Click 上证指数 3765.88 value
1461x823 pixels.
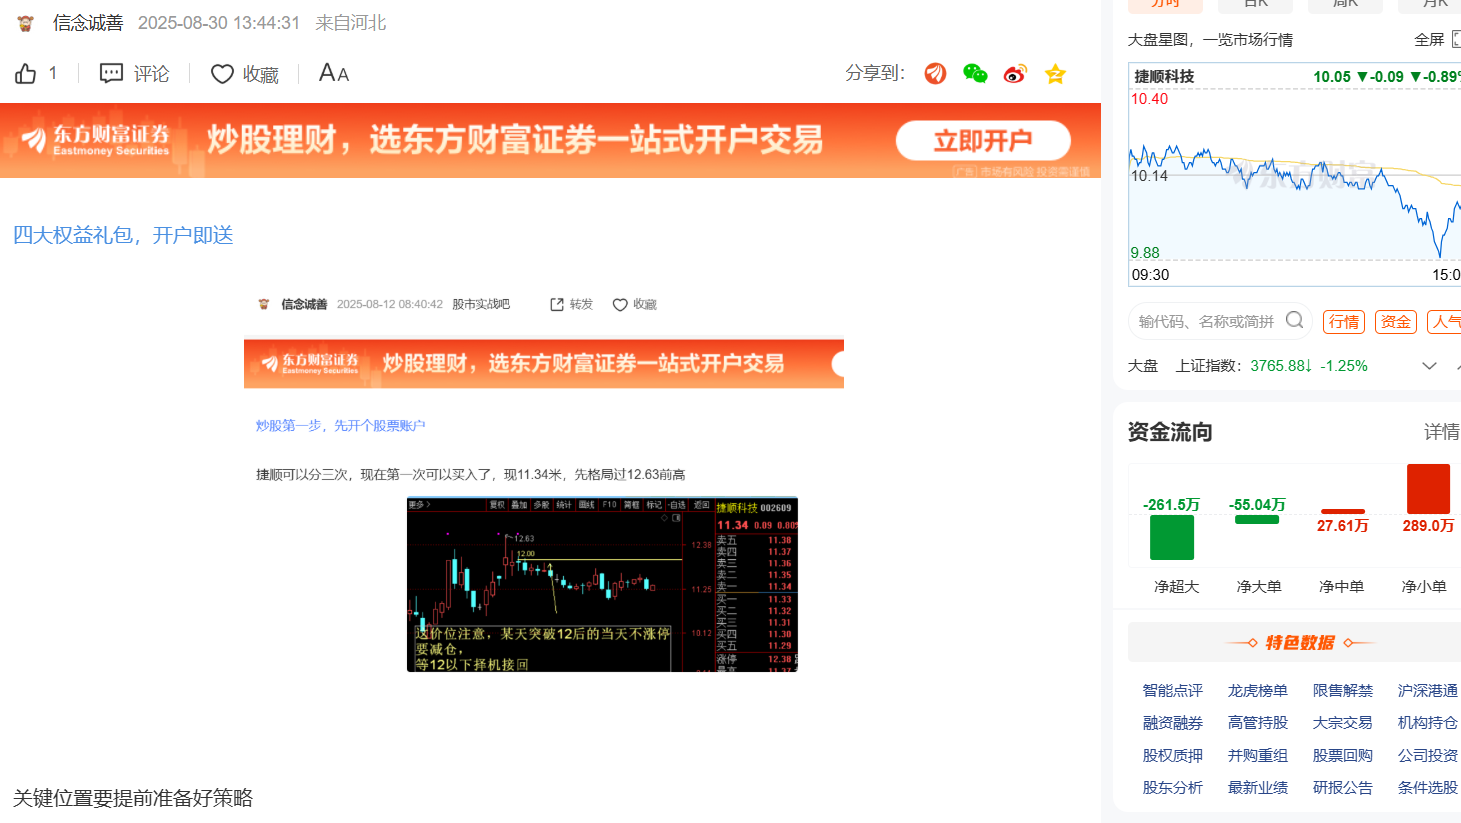click(1280, 366)
